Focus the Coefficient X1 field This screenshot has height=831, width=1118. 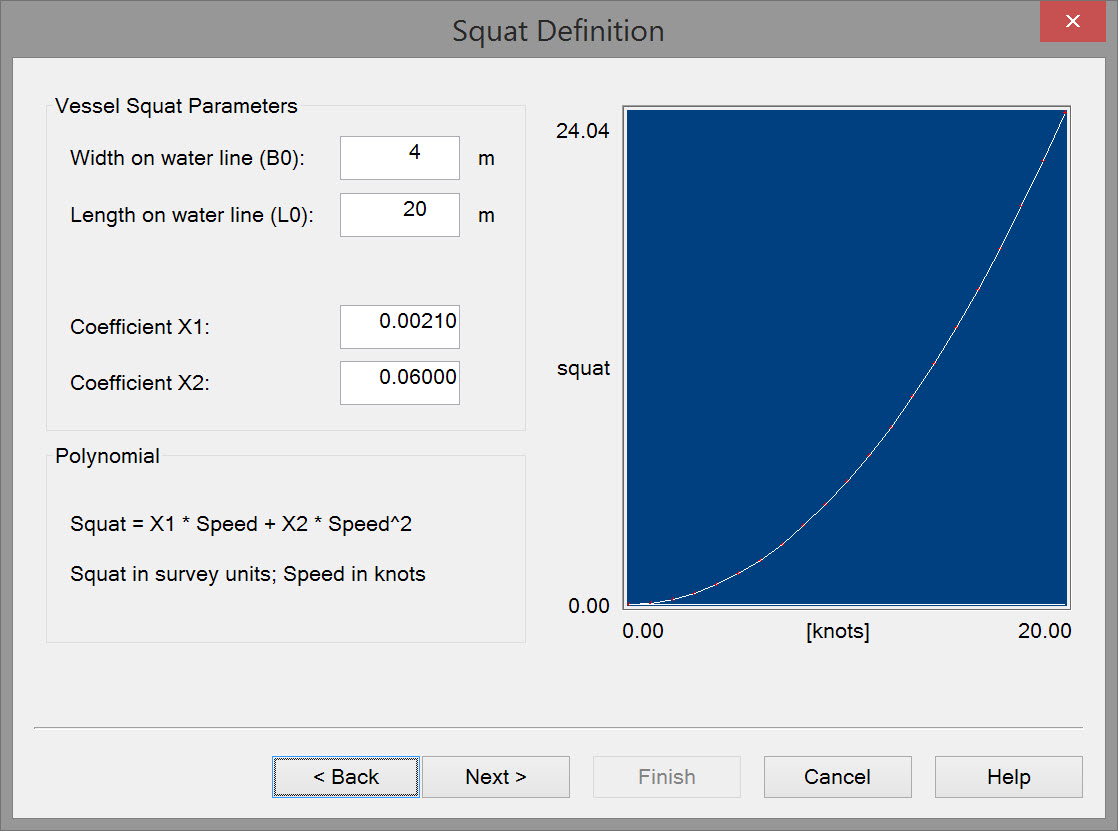pos(400,327)
